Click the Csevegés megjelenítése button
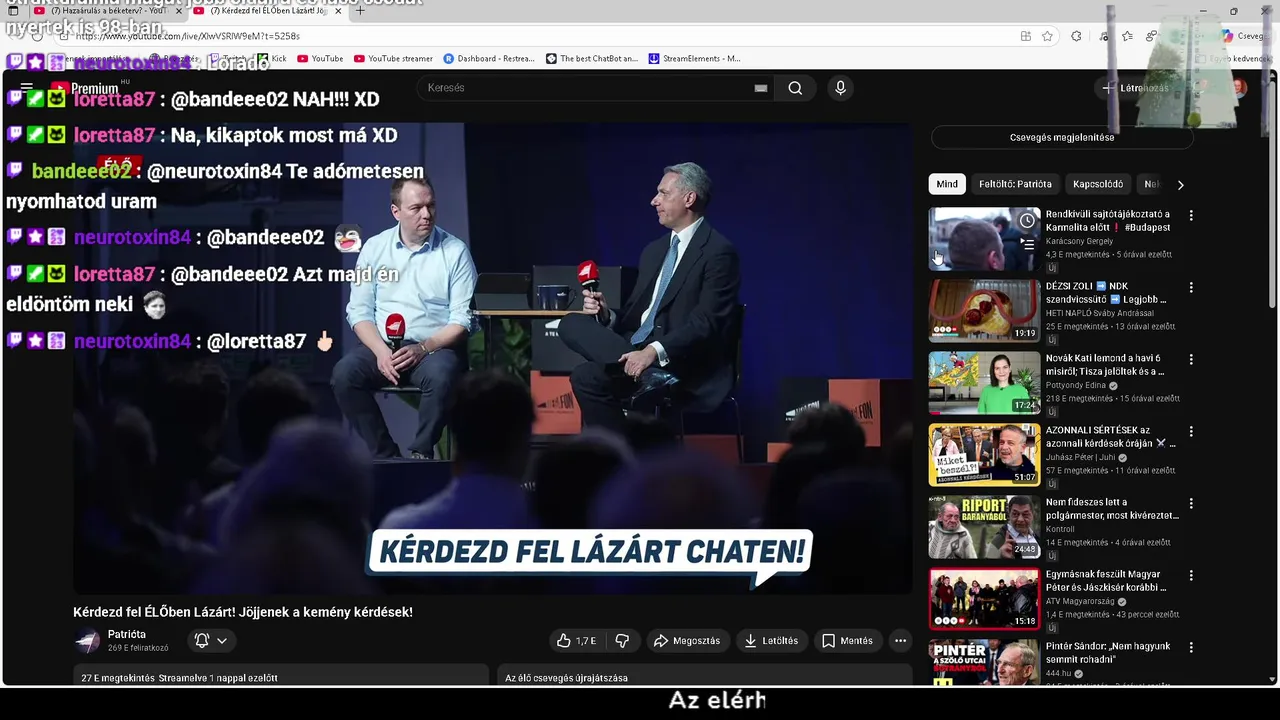The width and height of the screenshot is (1280, 720). pos(1062,138)
